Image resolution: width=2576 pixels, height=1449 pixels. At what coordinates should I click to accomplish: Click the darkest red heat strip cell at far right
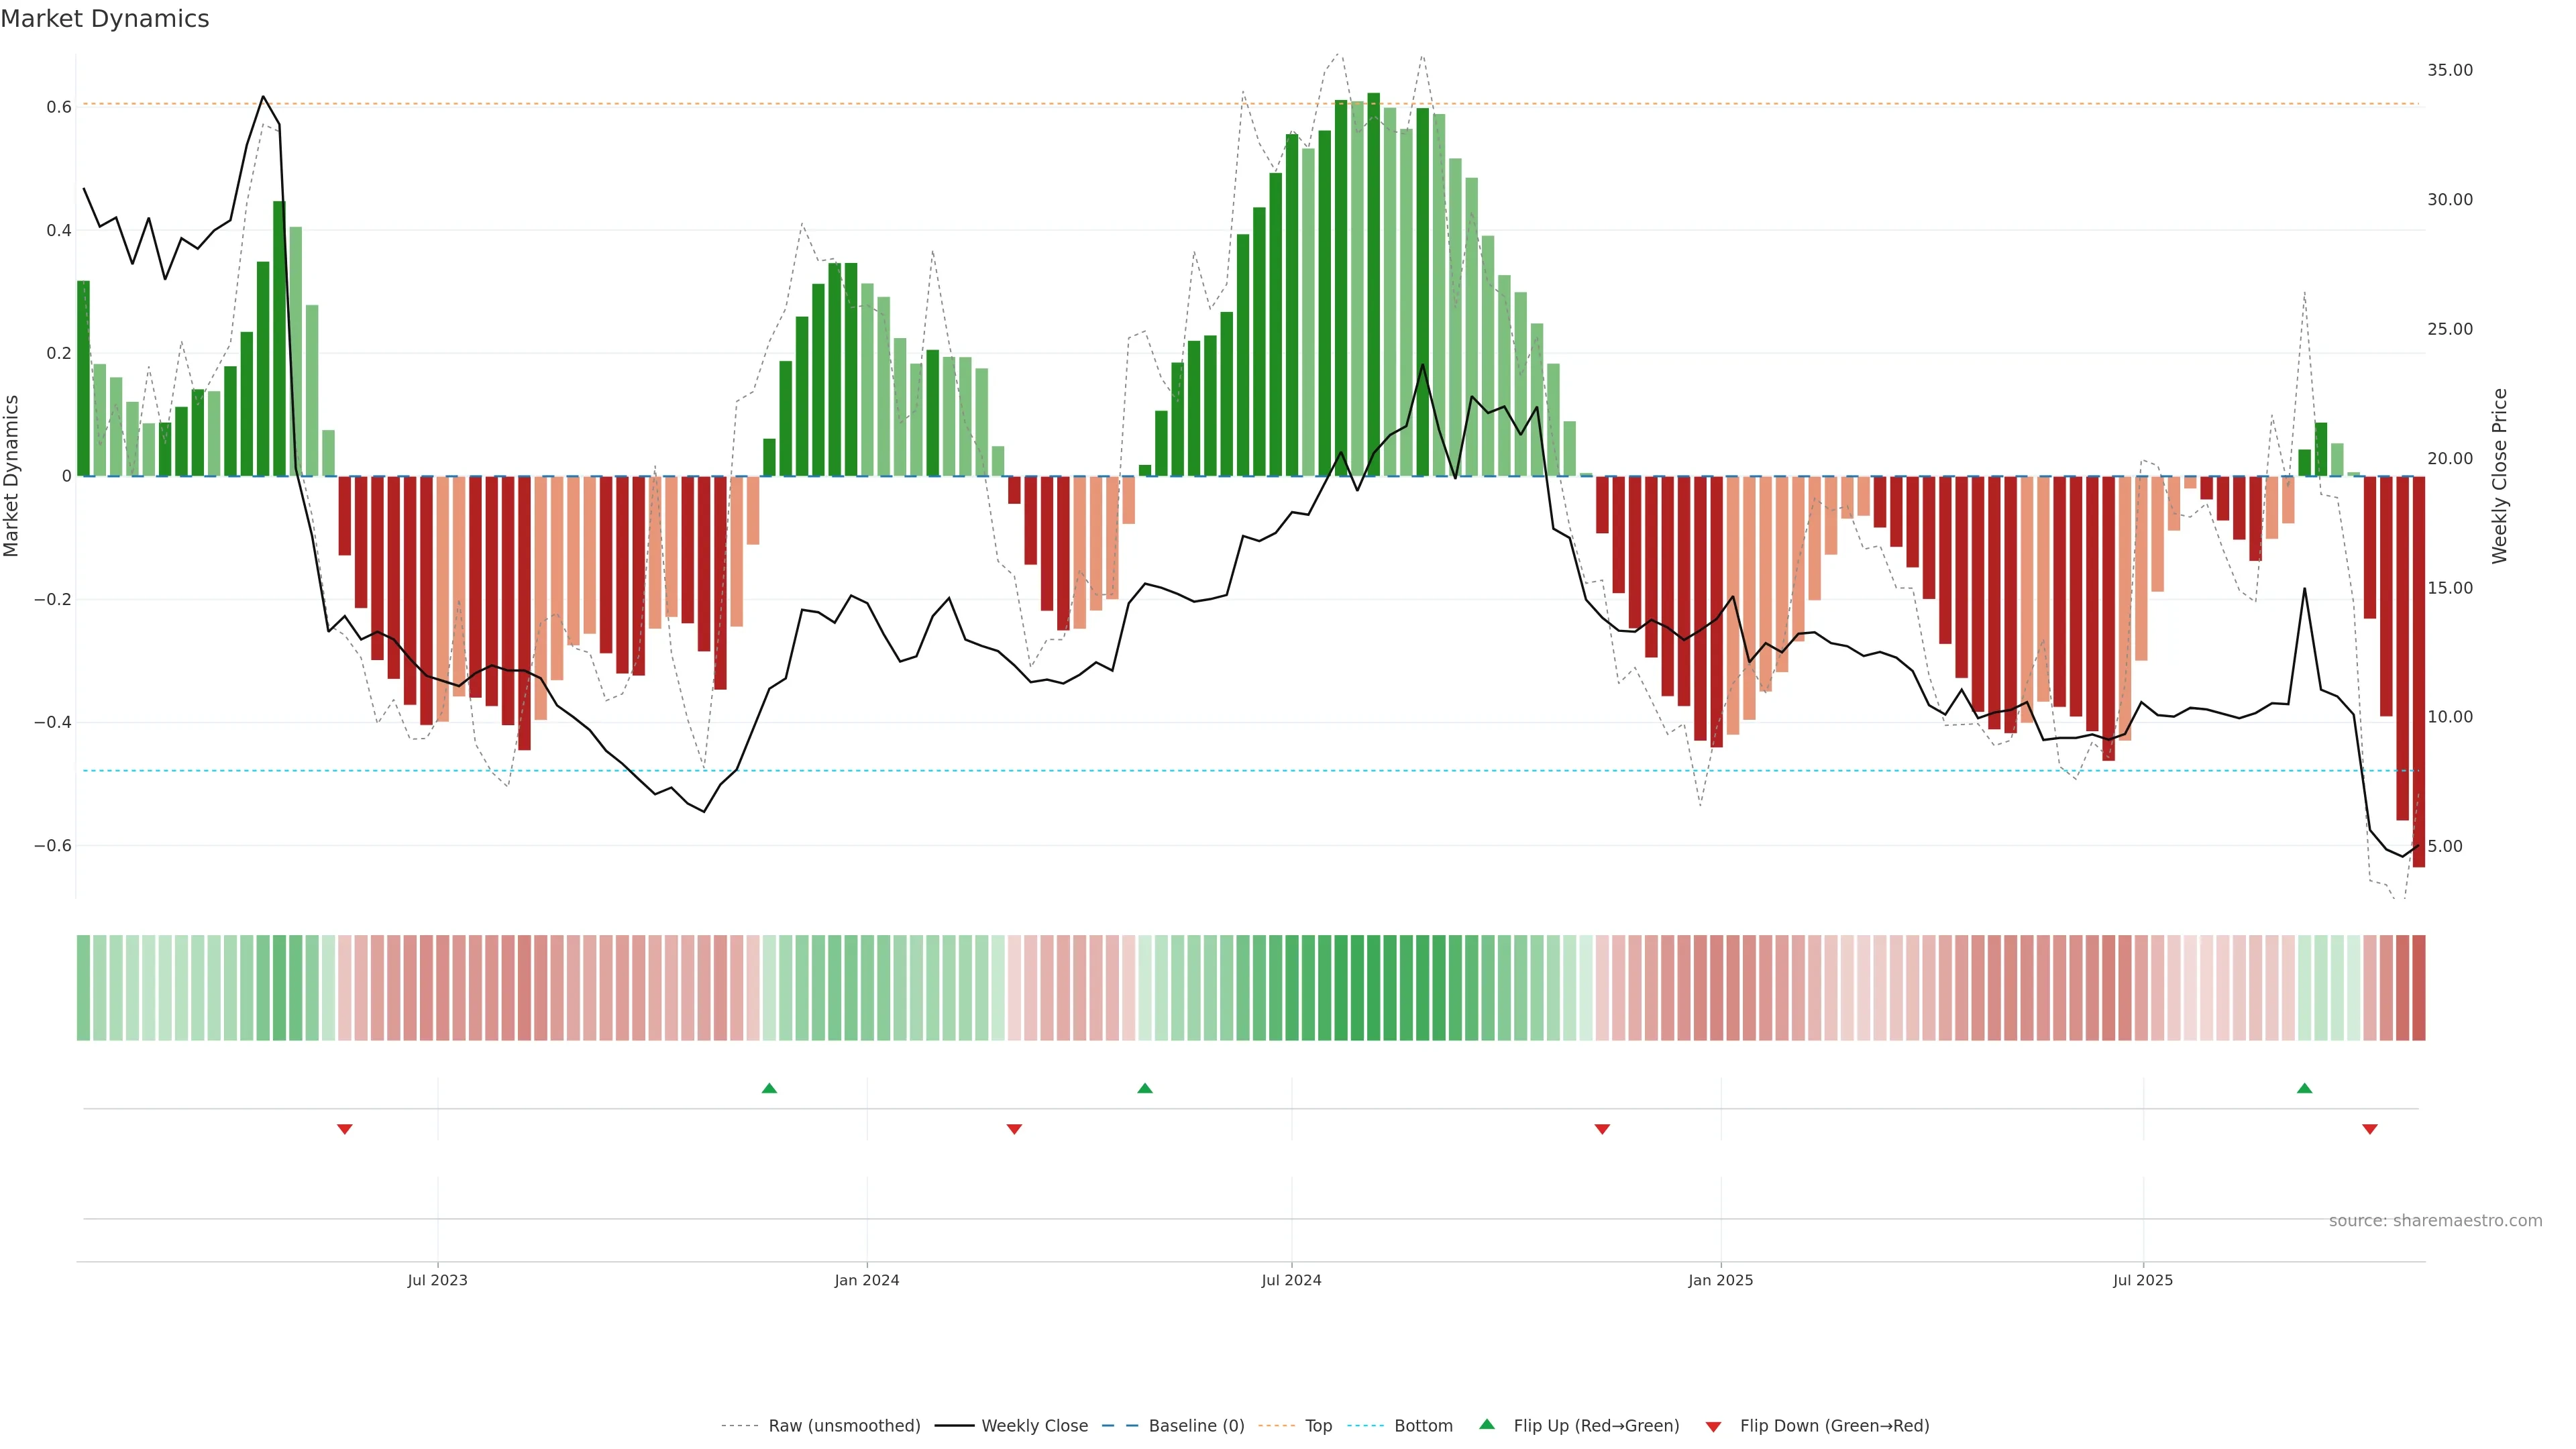pos(2418,988)
